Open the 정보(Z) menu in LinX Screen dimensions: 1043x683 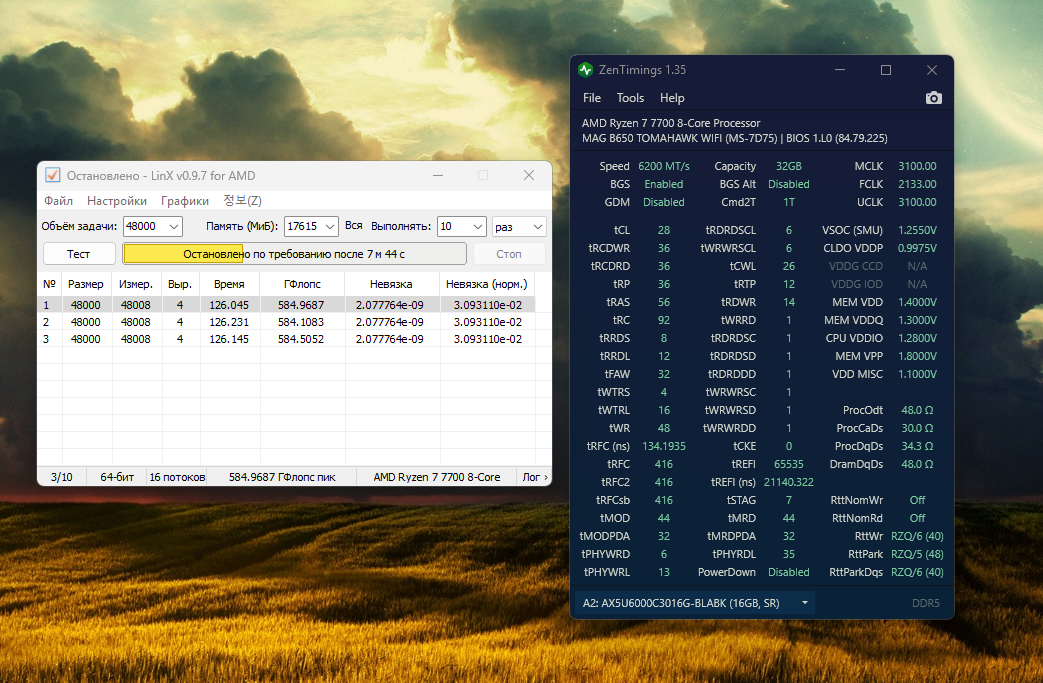coord(242,201)
